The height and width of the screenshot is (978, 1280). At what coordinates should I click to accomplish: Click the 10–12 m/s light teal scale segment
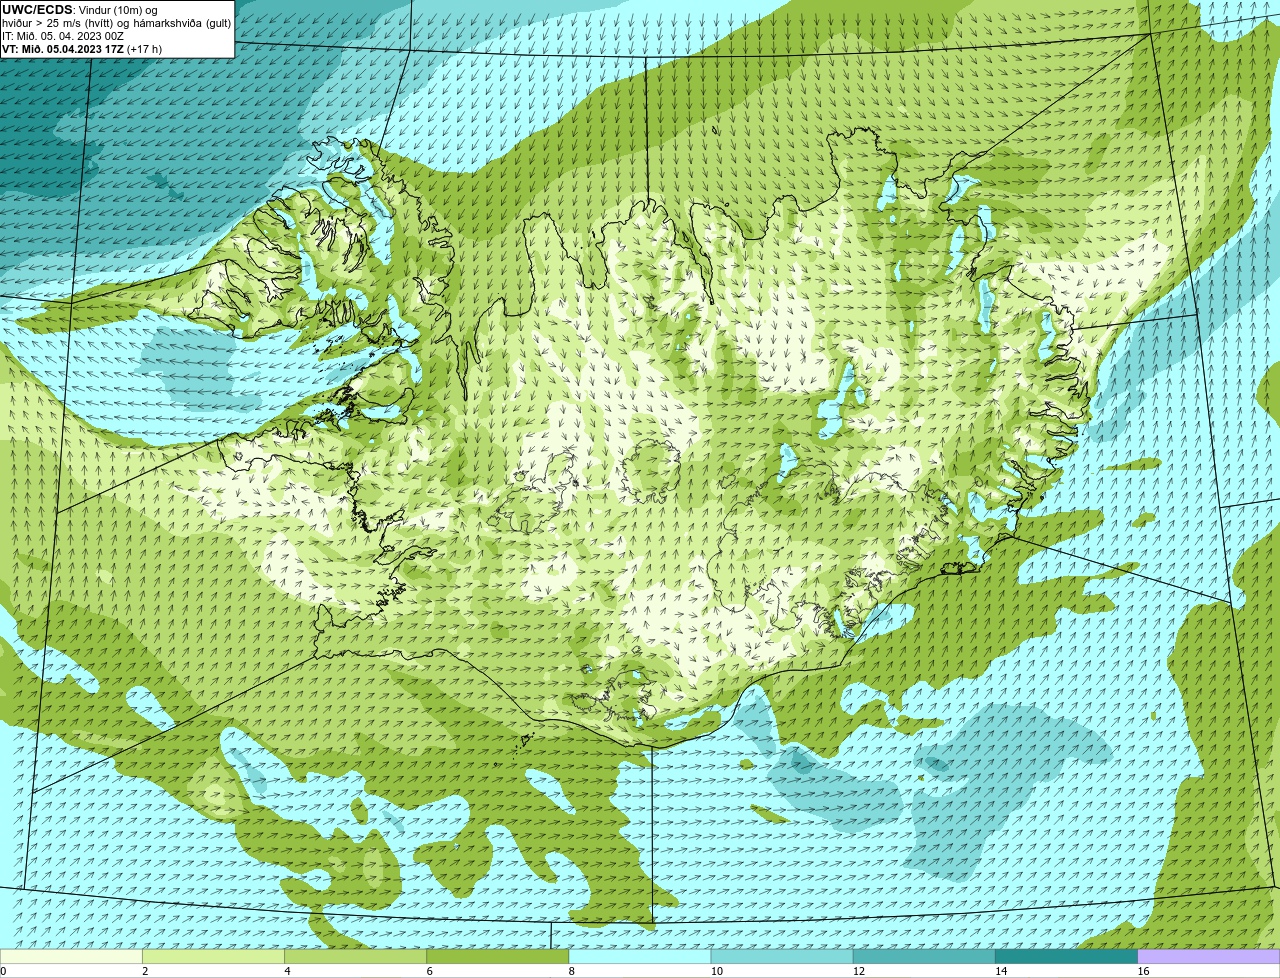[x=782, y=956]
